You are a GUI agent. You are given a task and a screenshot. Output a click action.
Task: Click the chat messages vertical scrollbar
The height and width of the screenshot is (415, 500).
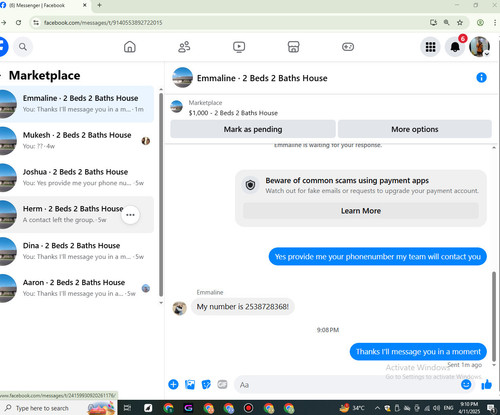click(494, 316)
